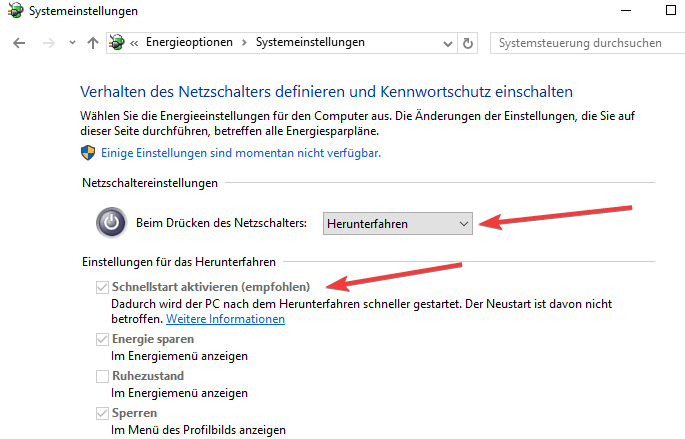Go back with the left arrow button
This screenshot has height=439, width=685.
(x=19, y=43)
